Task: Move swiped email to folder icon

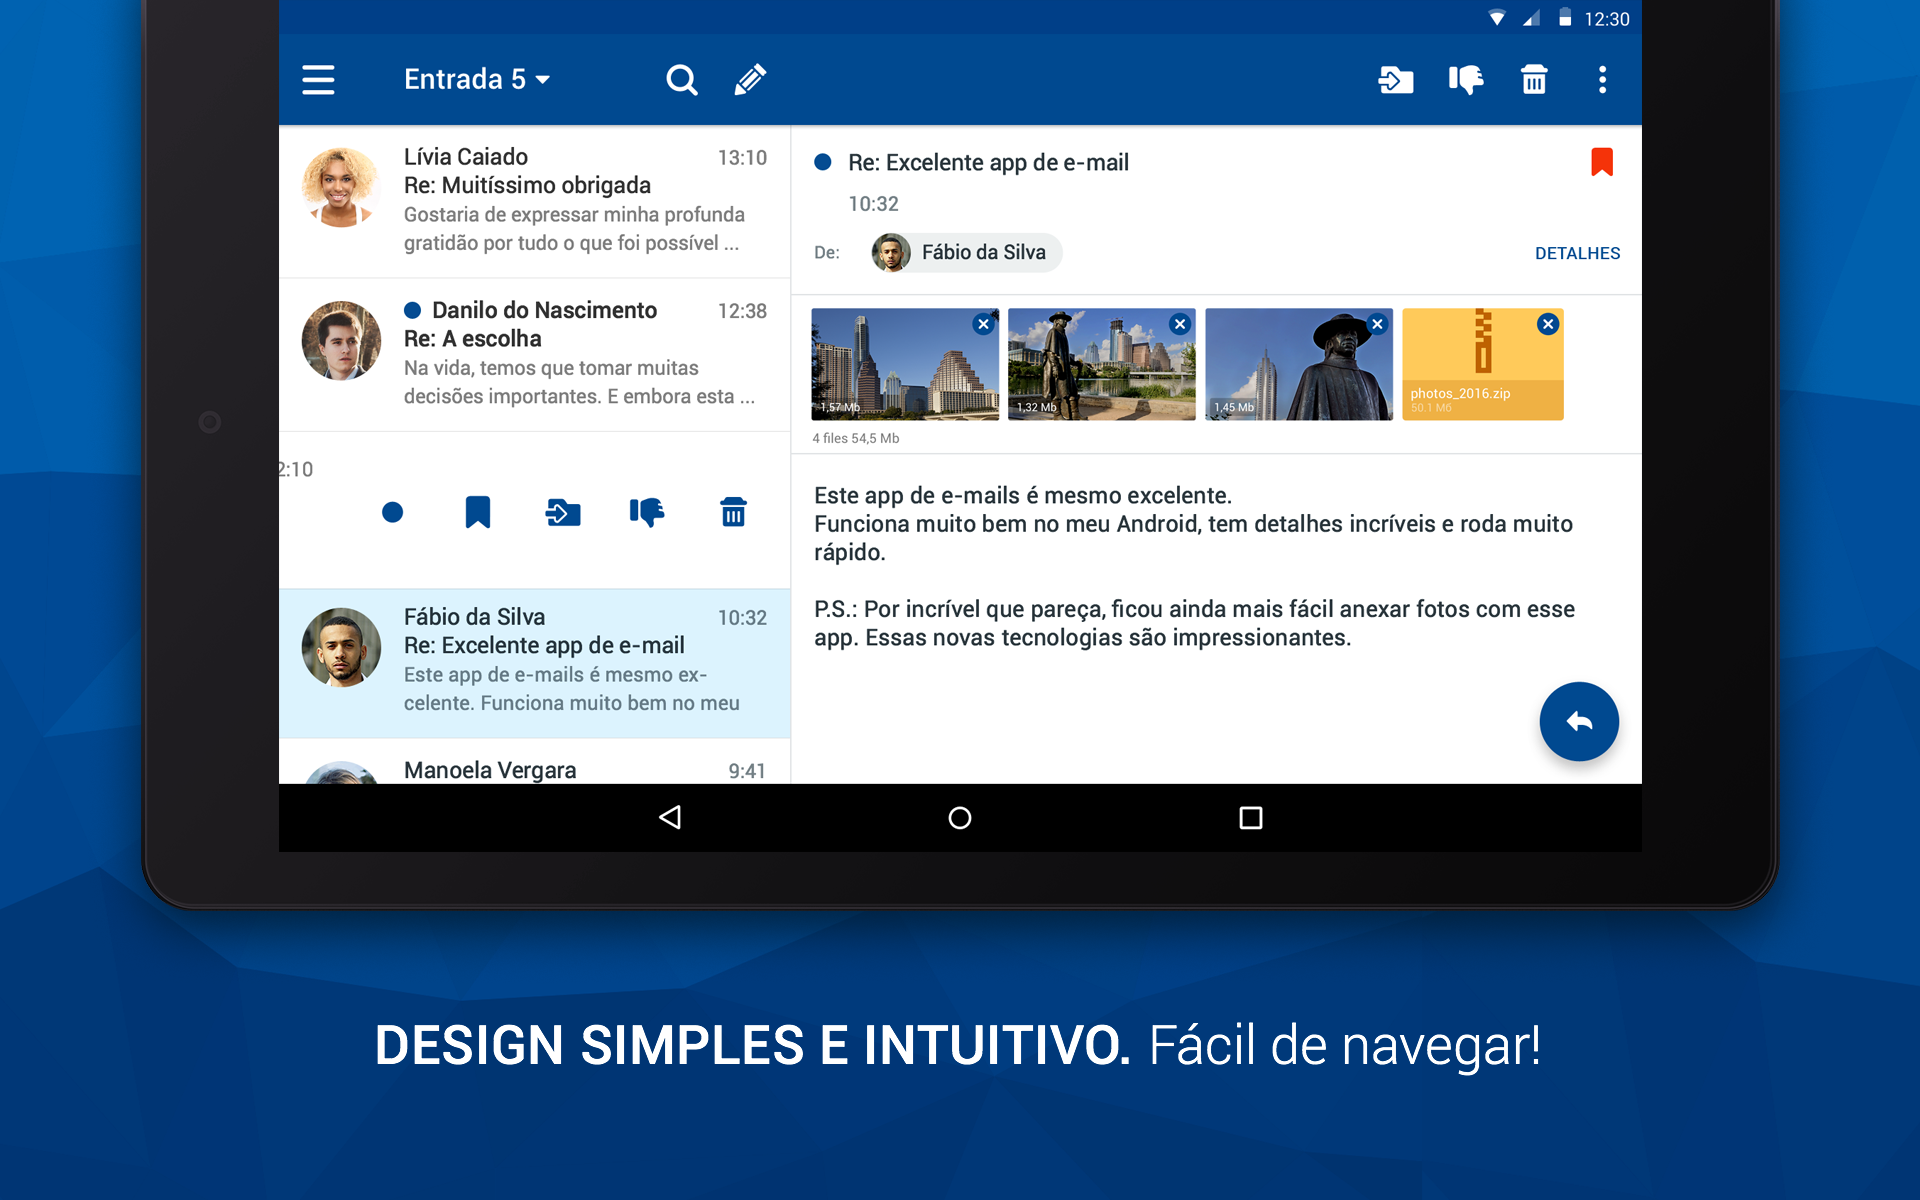Action: pyautogui.click(x=563, y=513)
